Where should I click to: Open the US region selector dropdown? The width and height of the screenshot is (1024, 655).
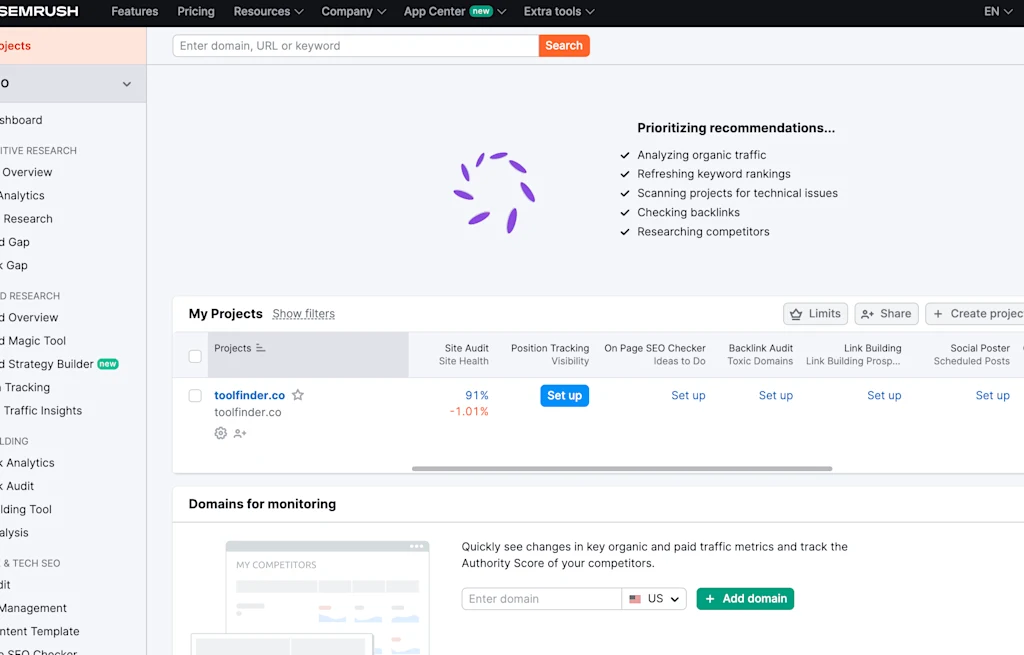coord(654,598)
